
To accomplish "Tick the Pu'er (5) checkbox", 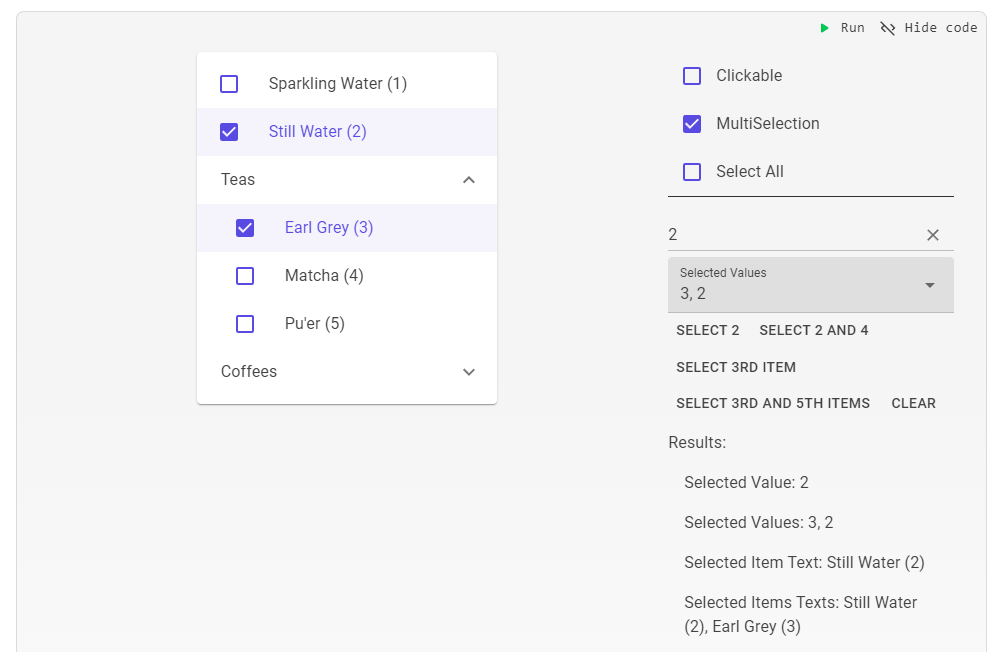I will click(245, 324).
